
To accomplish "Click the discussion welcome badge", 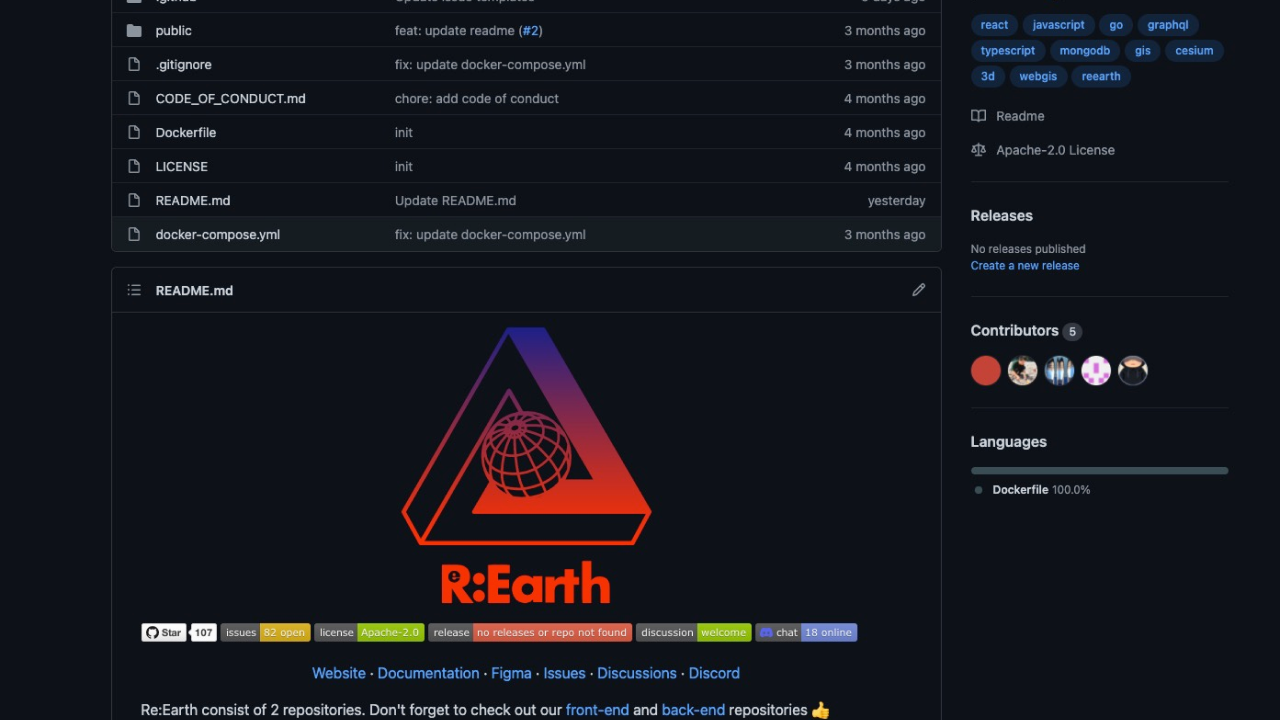I will (x=693, y=632).
